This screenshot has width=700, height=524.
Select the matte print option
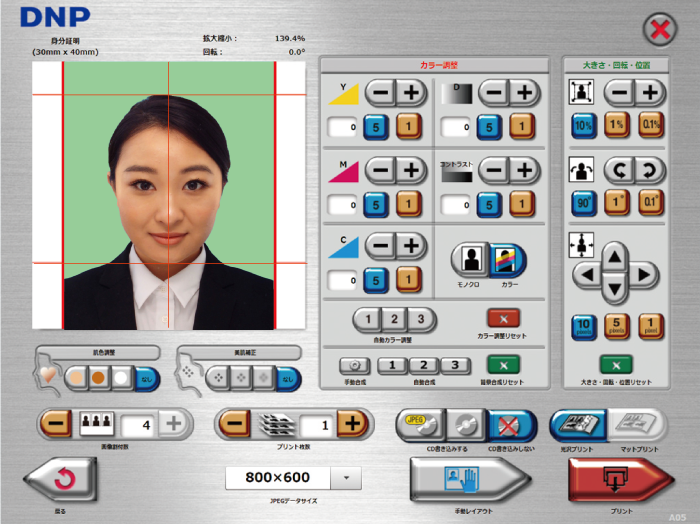633,423
